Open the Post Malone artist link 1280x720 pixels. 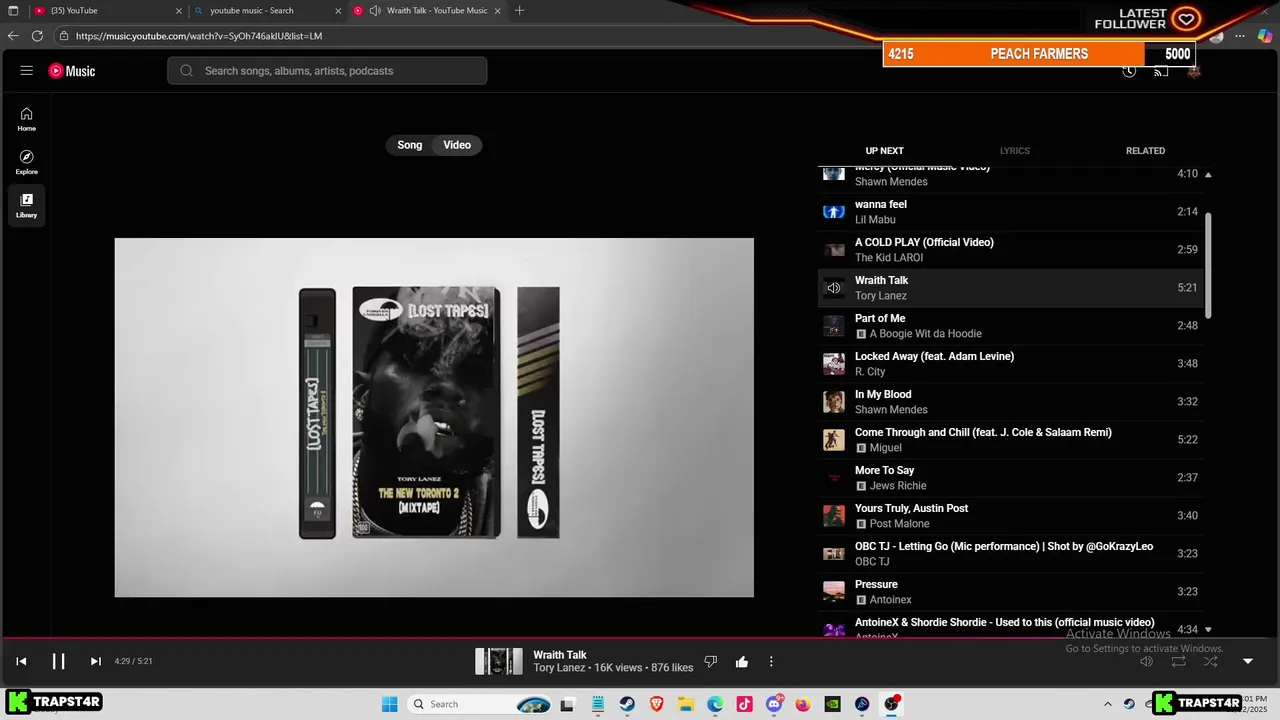[x=899, y=524]
